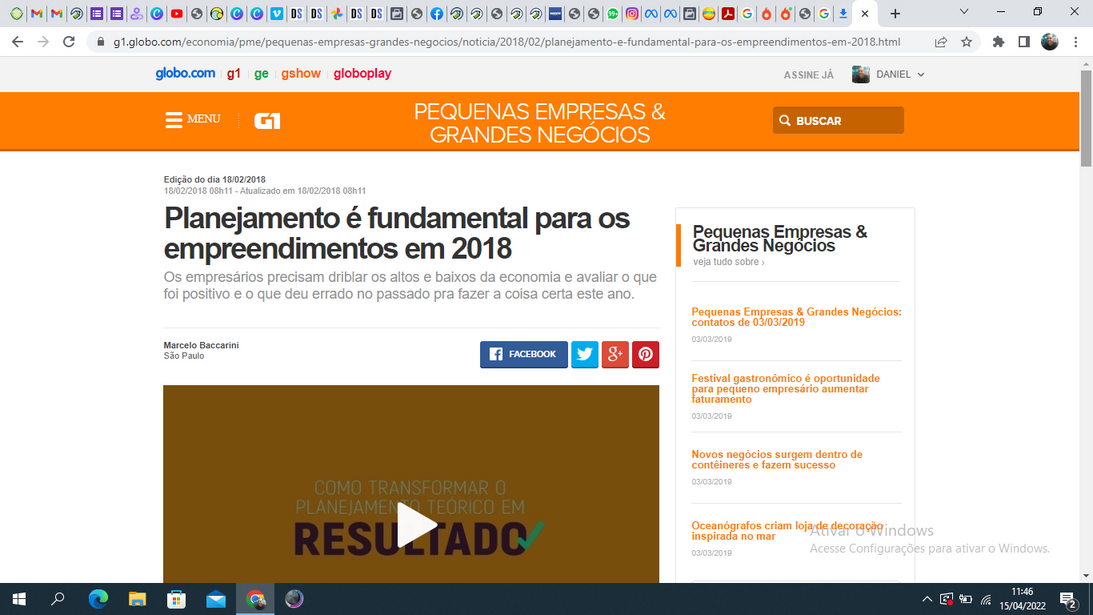
Task: Expand the tab search chevron
Action: 963,13
